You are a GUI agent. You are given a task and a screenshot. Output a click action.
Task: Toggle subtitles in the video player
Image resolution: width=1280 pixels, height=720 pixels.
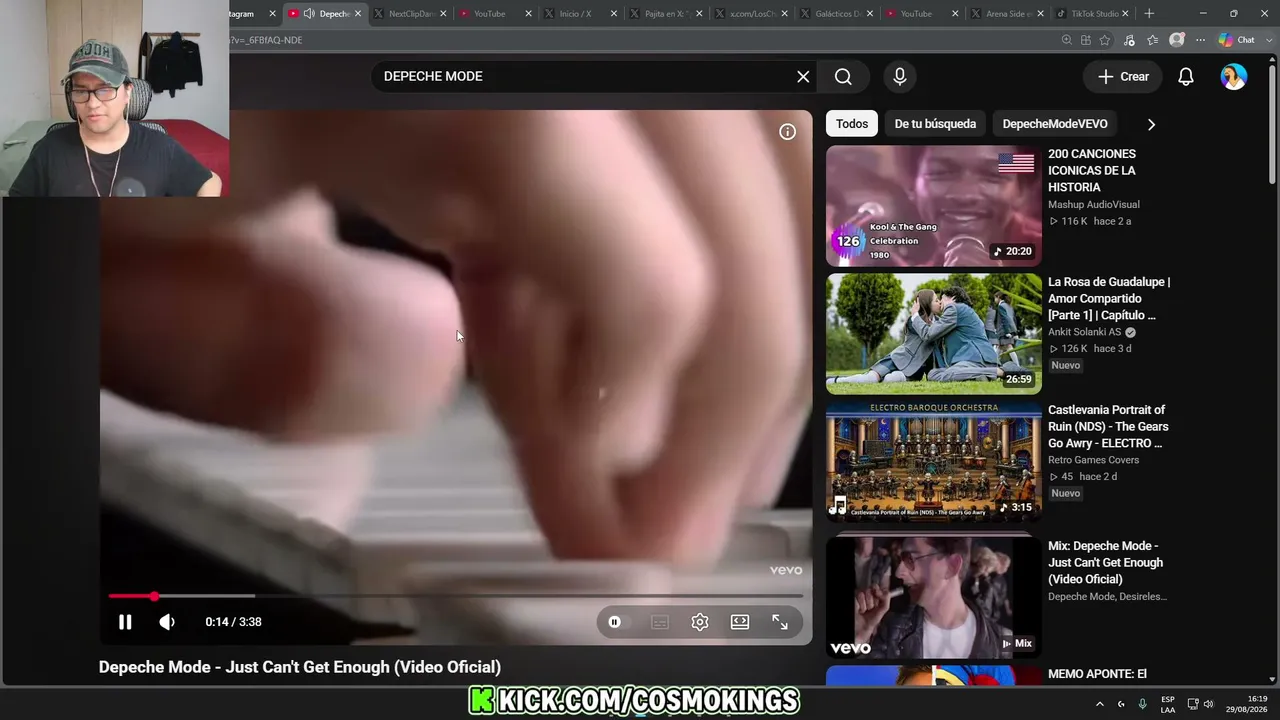[x=660, y=622]
